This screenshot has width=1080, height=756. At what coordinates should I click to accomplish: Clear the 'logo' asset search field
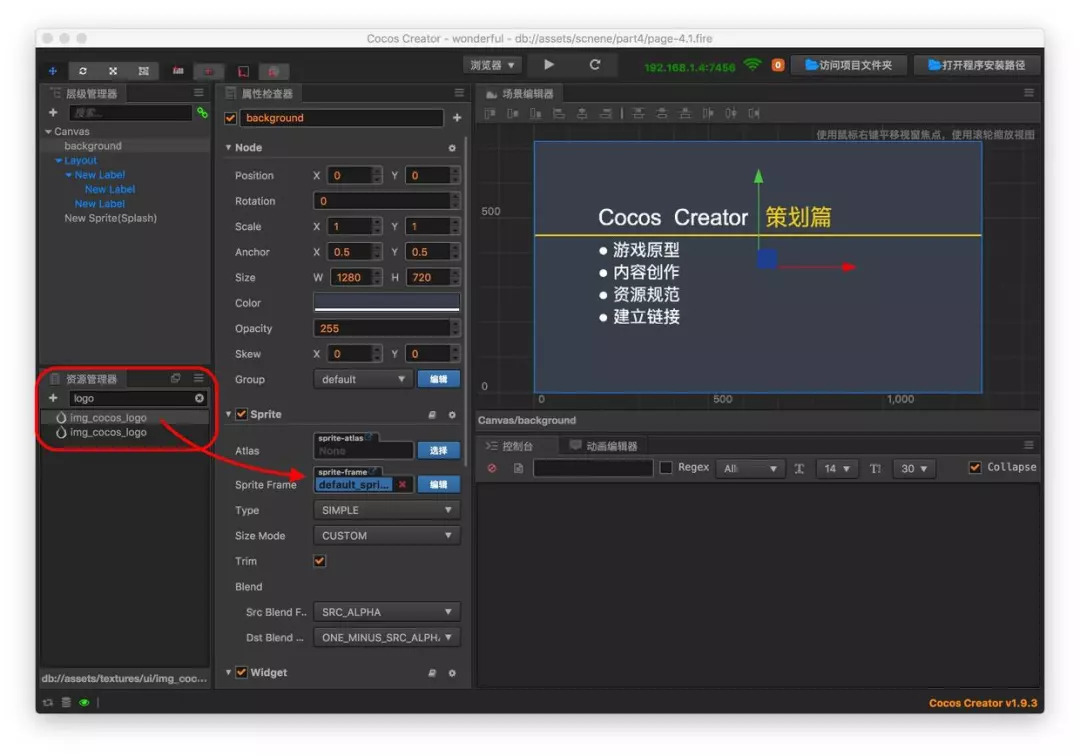199,398
